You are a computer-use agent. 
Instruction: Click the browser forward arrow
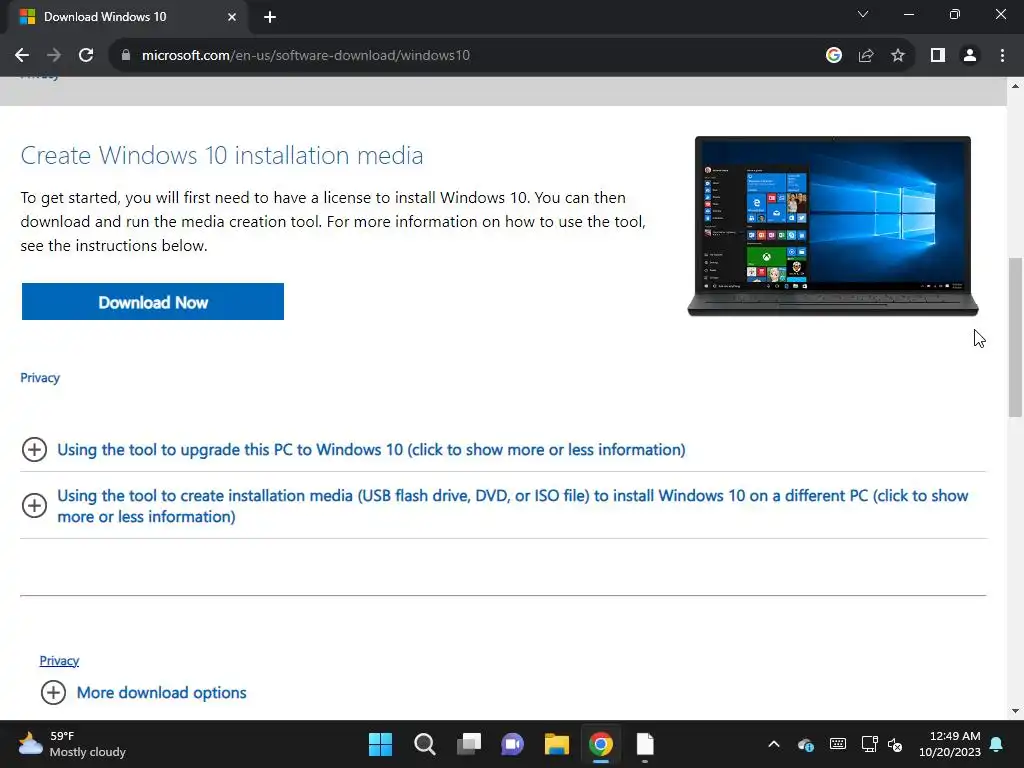pyautogui.click(x=54, y=56)
